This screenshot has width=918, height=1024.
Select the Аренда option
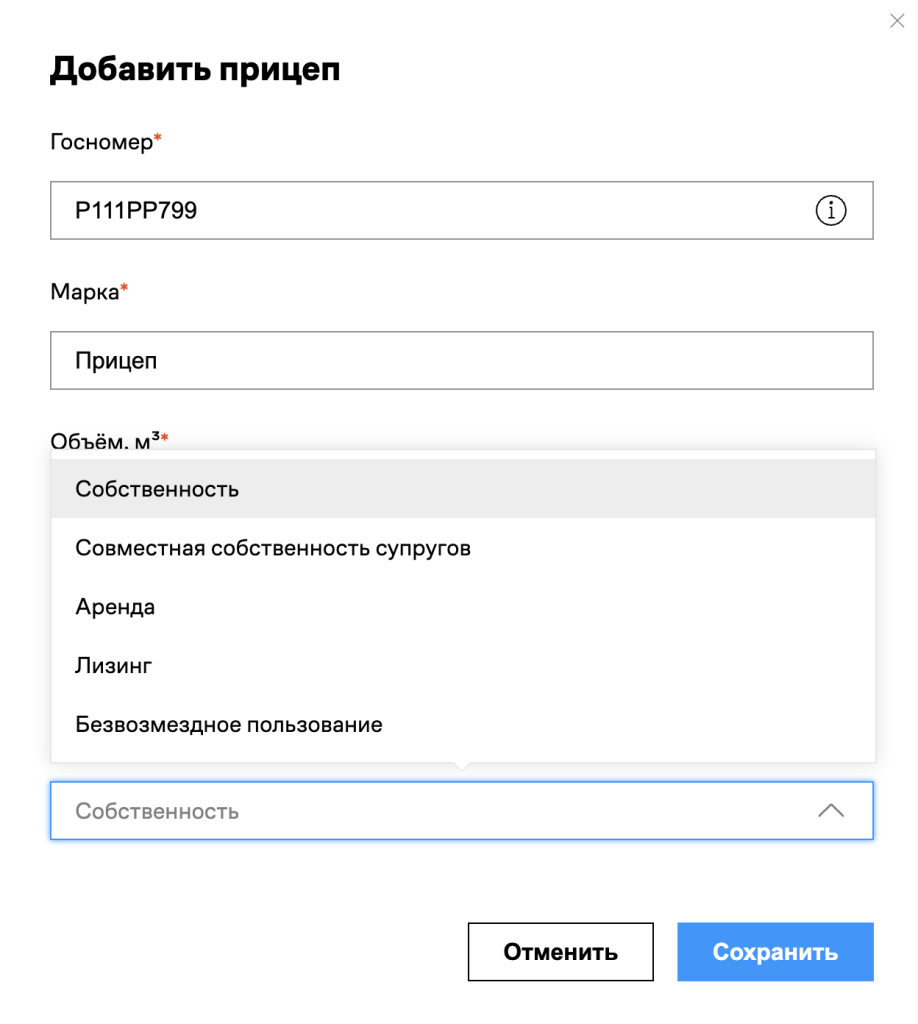coord(463,606)
